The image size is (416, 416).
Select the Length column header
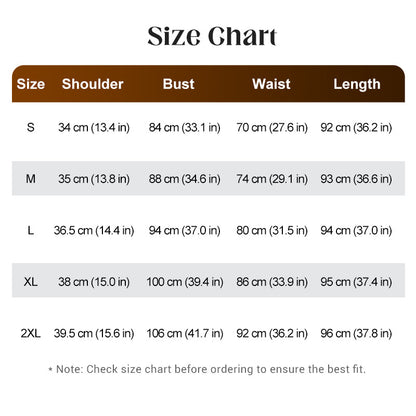tap(357, 84)
